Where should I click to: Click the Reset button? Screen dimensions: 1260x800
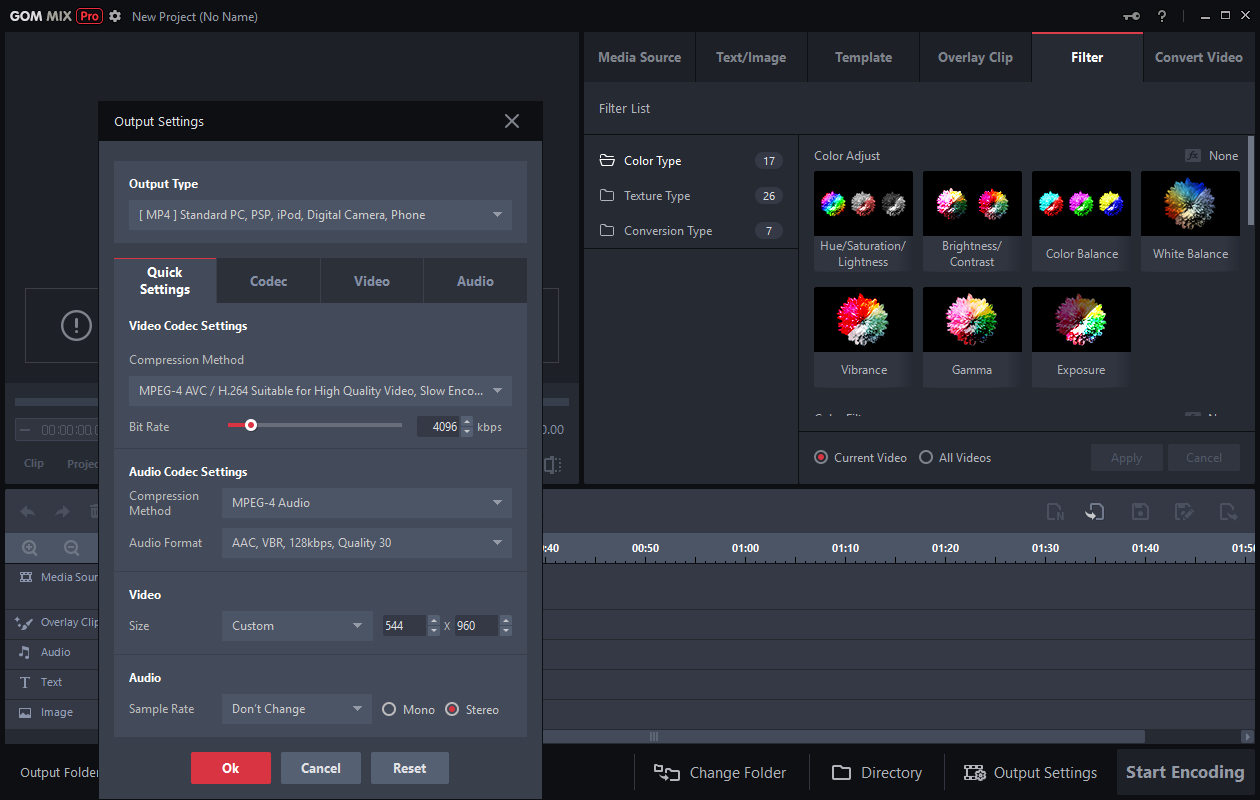coord(410,768)
